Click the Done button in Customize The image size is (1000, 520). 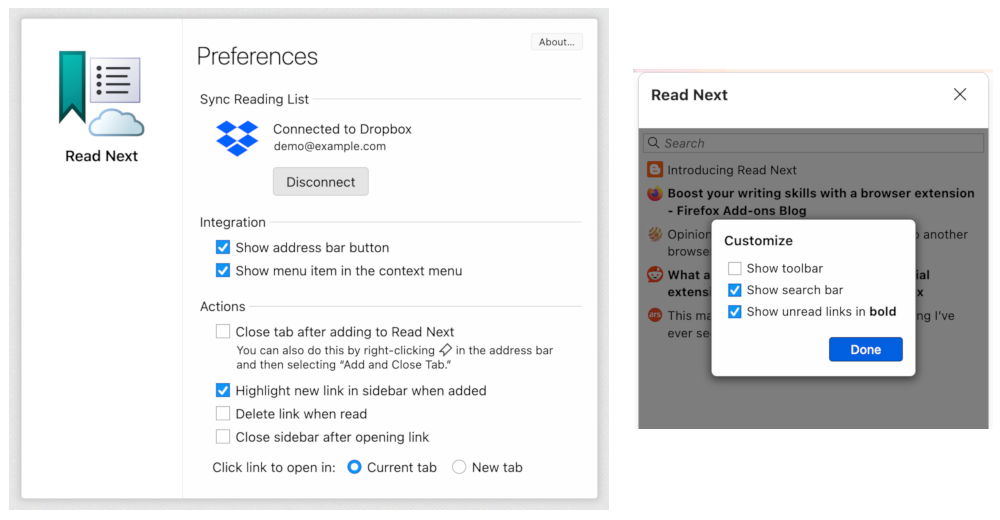(865, 349)
